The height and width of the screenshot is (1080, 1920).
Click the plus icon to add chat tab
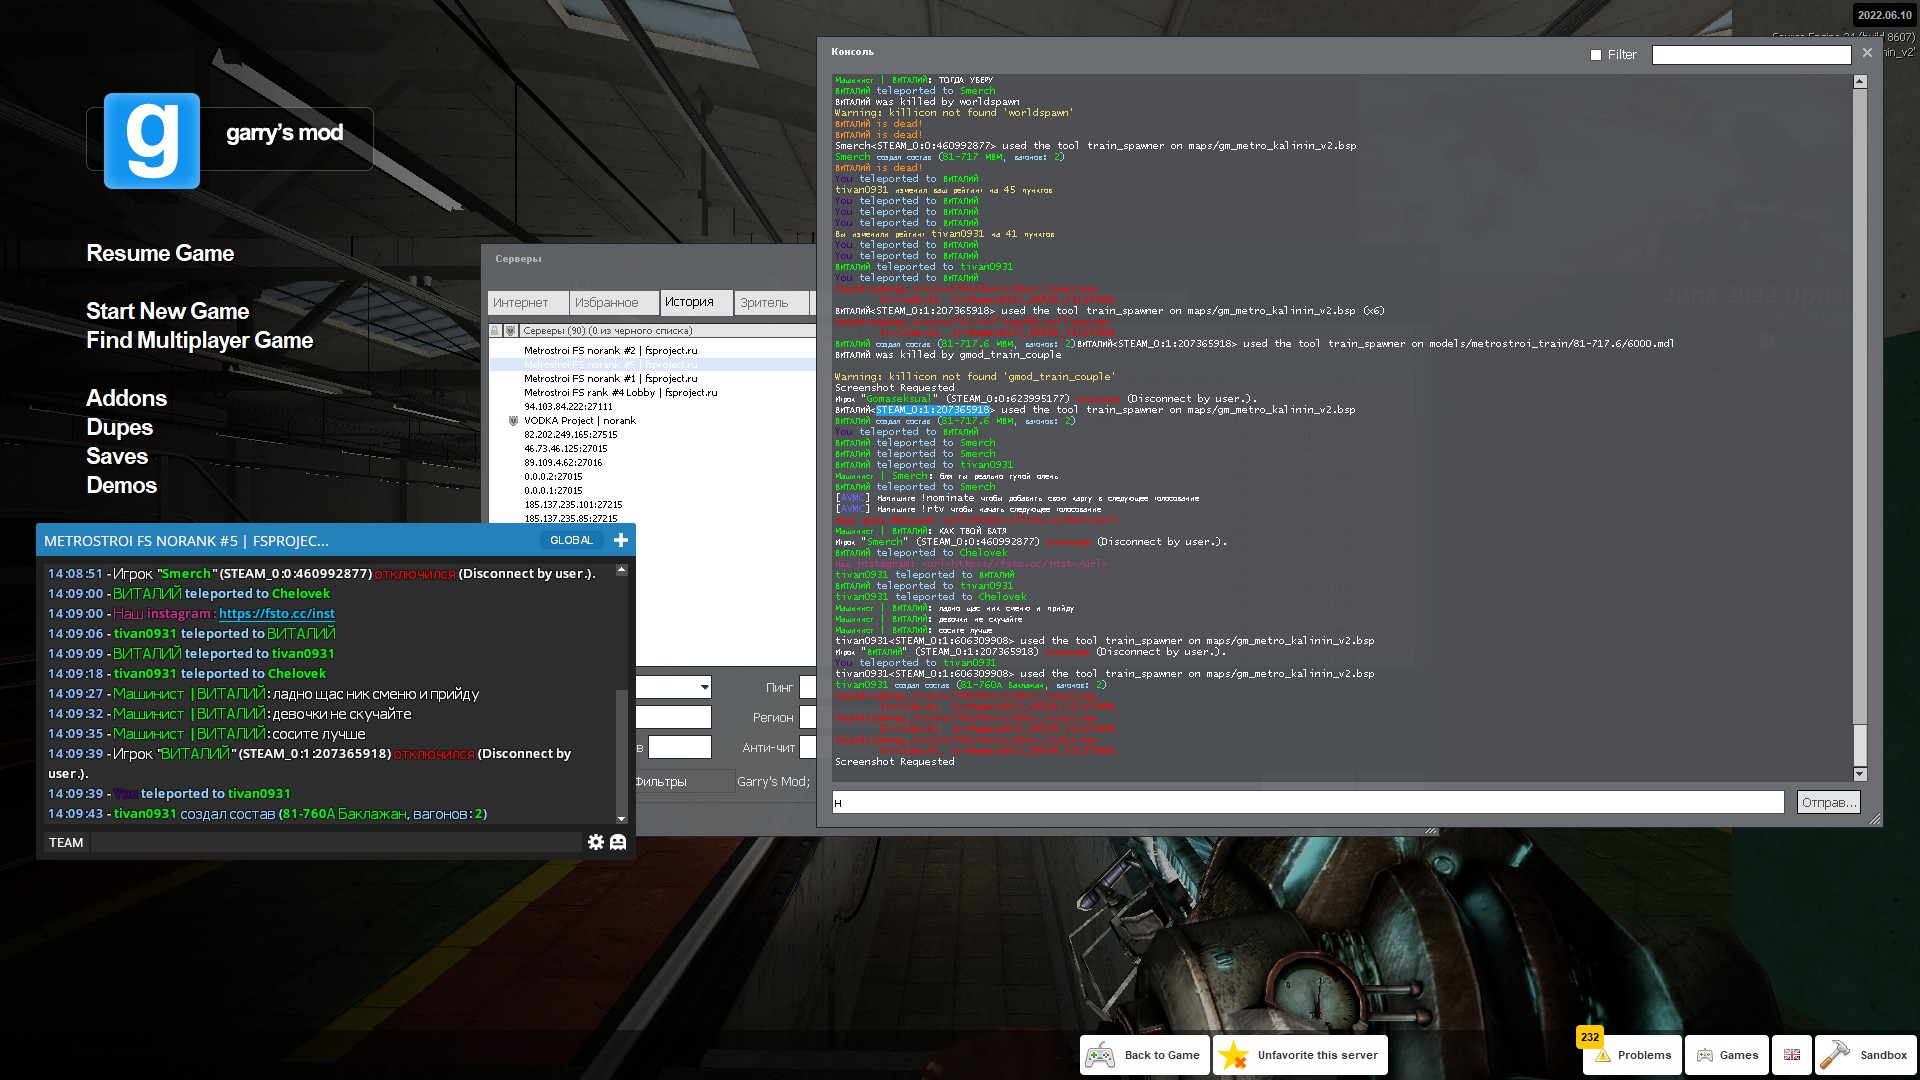click(x=621, y=540)
